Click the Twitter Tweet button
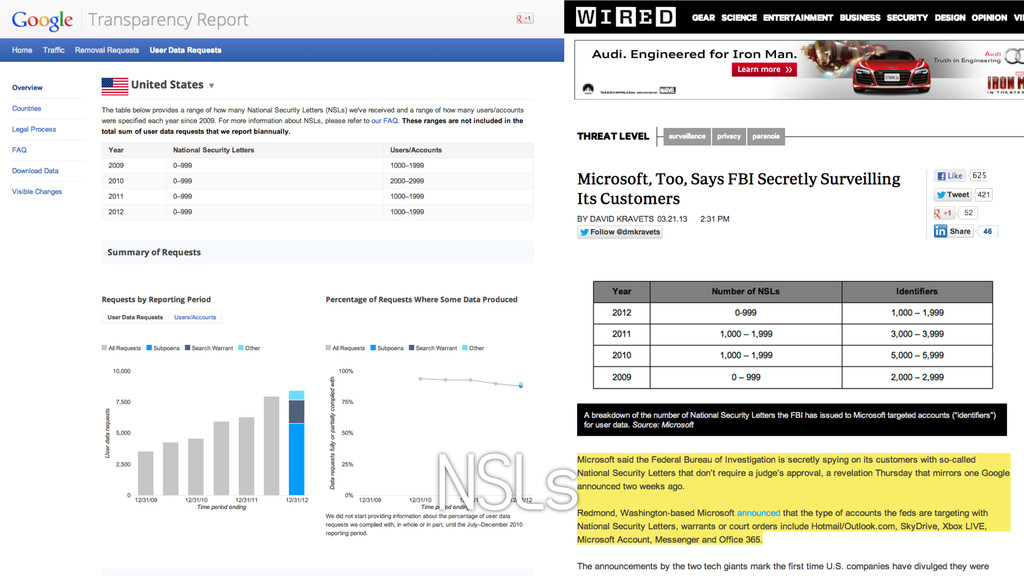The width and height of the screenshot is (1024, 576). point(952,195)
